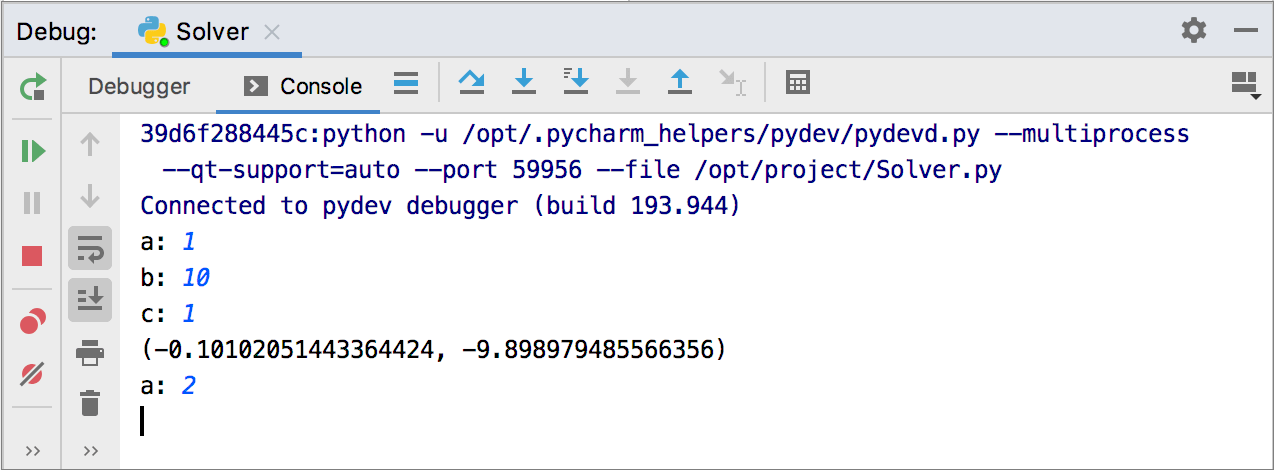The height and width of the screenshot is (470, 1274).
Task: Expand more left toolbar actions
Action: click(32, 451)
